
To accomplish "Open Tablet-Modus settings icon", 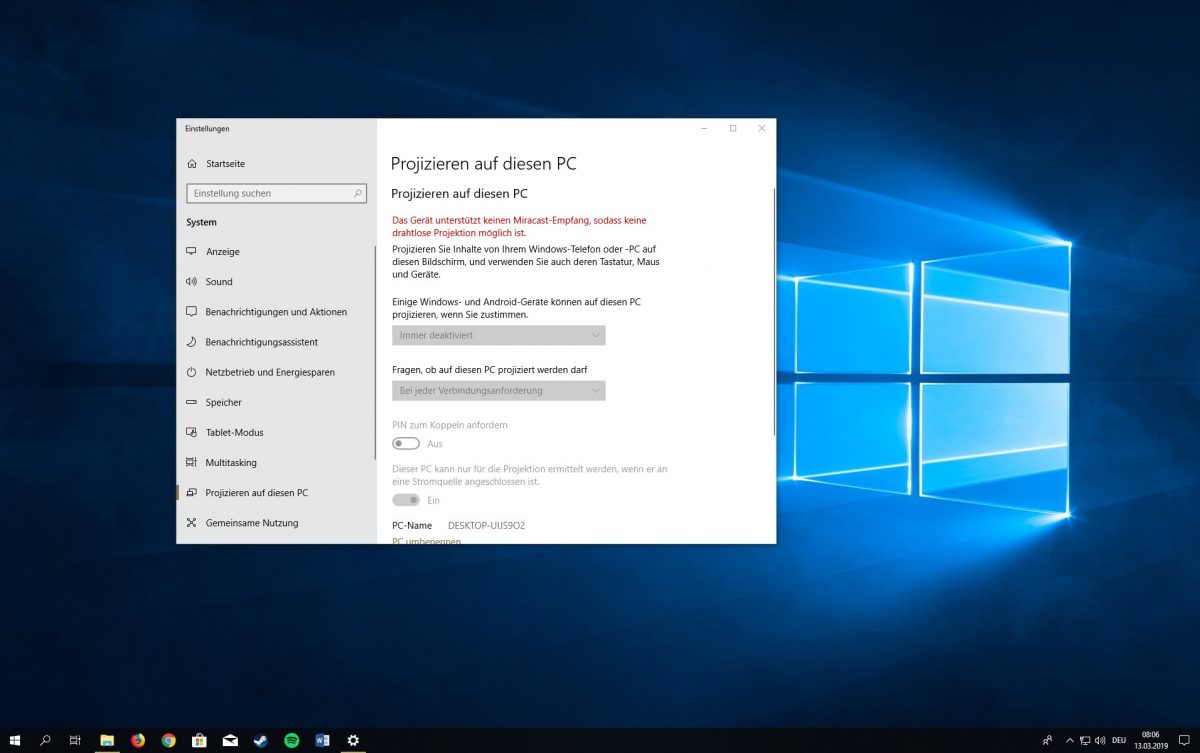I will click(192, 432).
